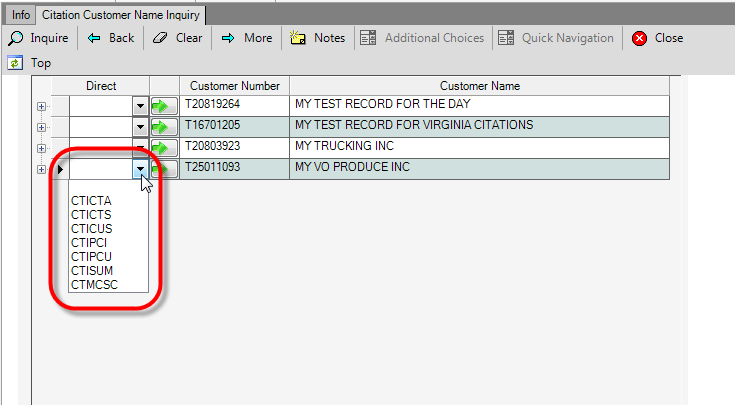Open Direct dropdown for MY TRUCKING INC row

tap(140, 148)
